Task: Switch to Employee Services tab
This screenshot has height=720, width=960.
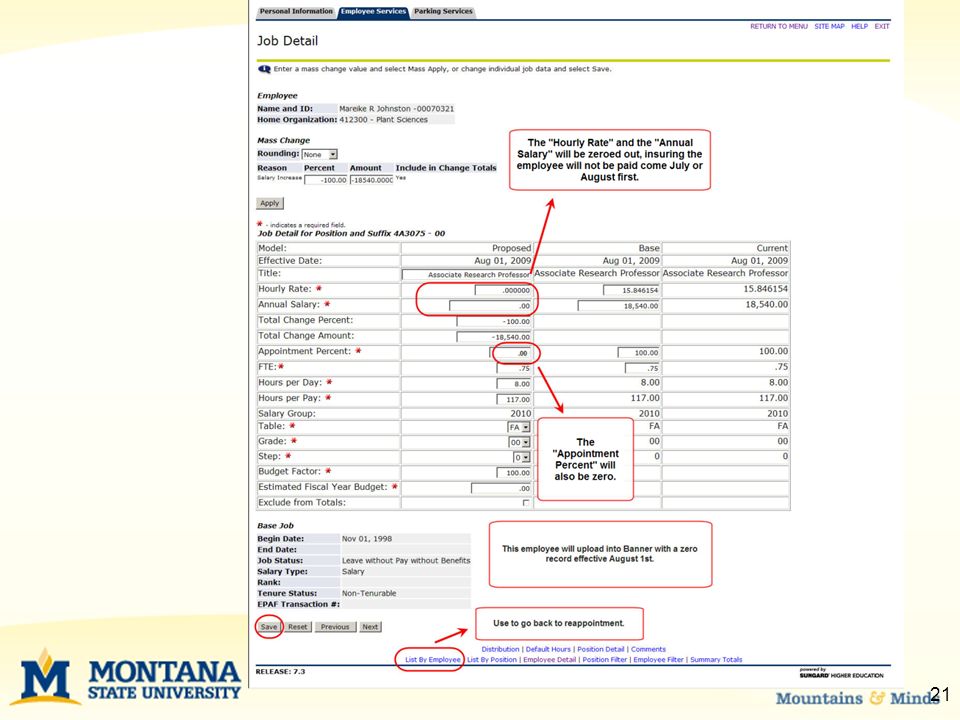Action: 373,11
